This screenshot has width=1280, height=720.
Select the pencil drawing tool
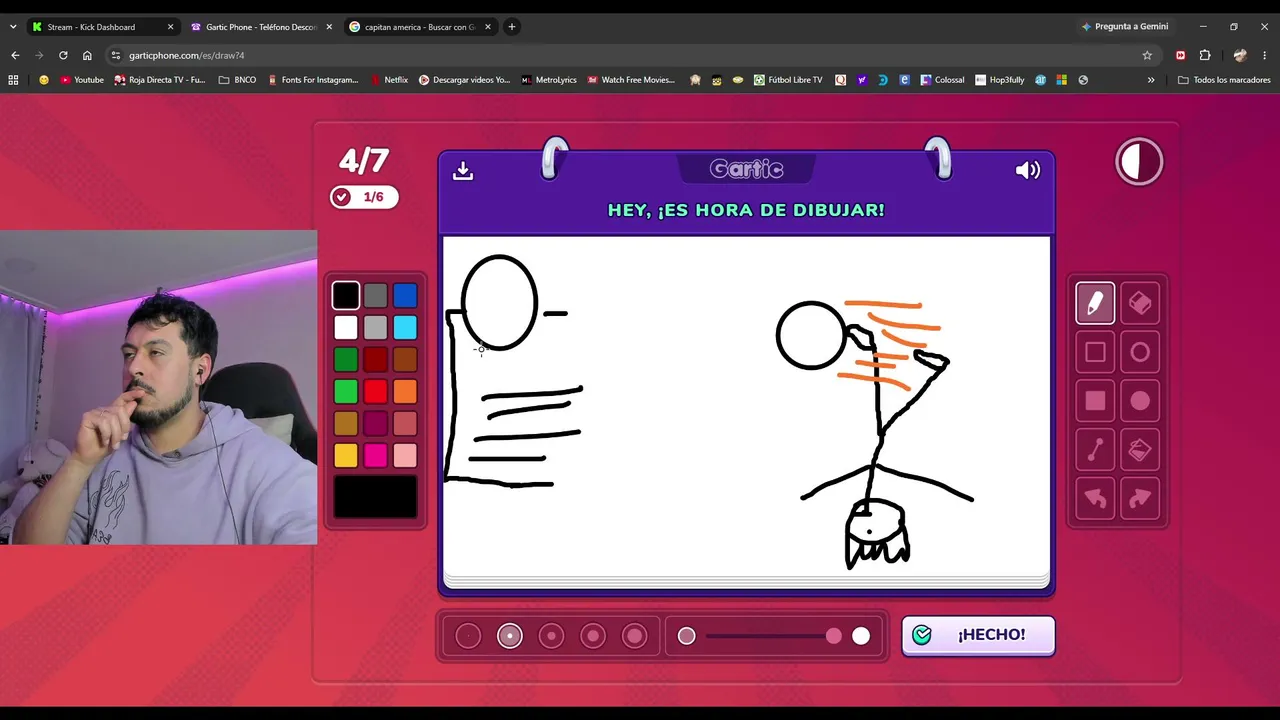coord(1095,303)
